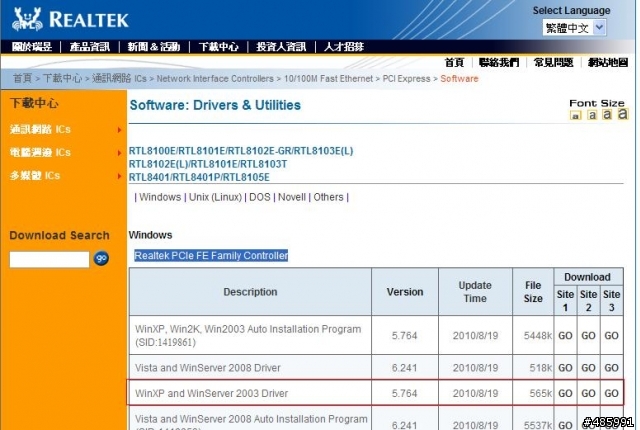640x430 pixels.
Task: Click Site 2 GO for Vista and WinServer 2008 Driver
Action: tap(588, 368)
